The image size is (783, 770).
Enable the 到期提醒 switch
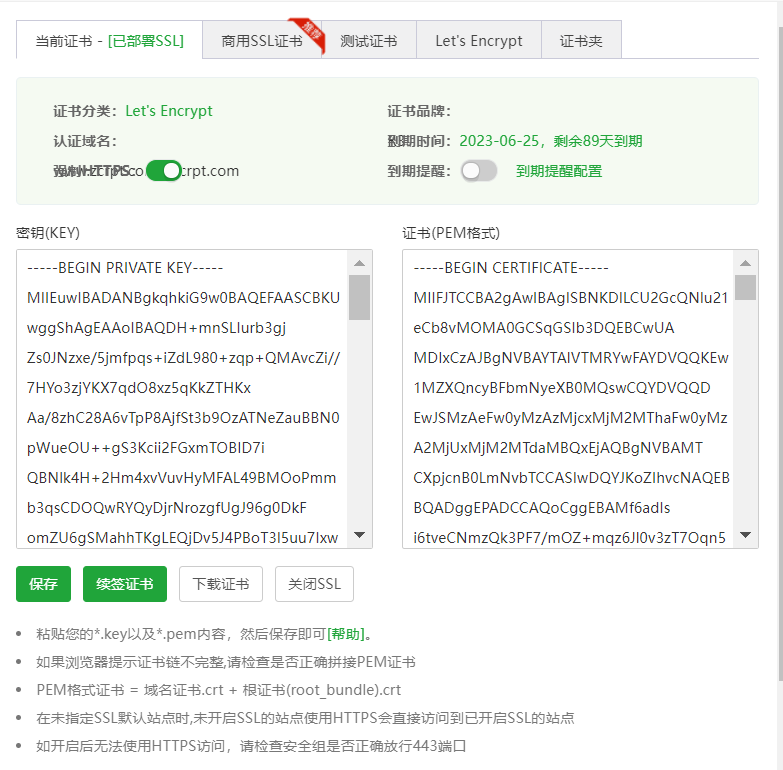tap(479, 171)
